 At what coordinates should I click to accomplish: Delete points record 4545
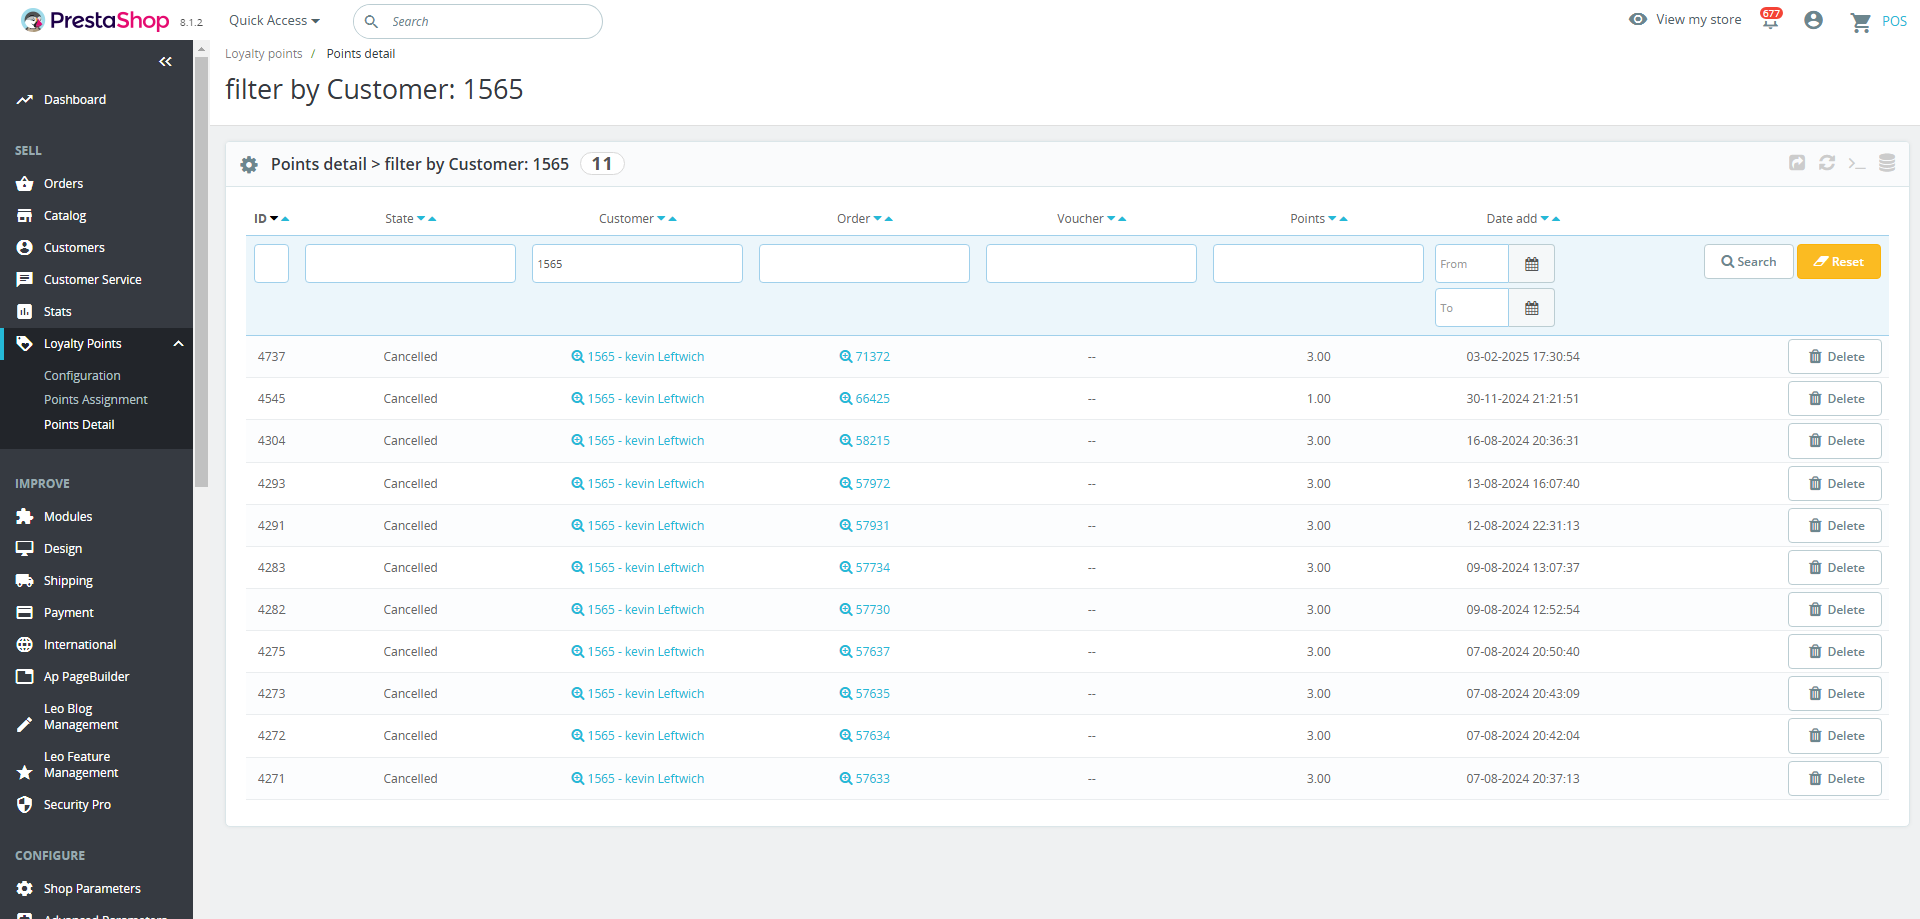[x=1835, y=399]
